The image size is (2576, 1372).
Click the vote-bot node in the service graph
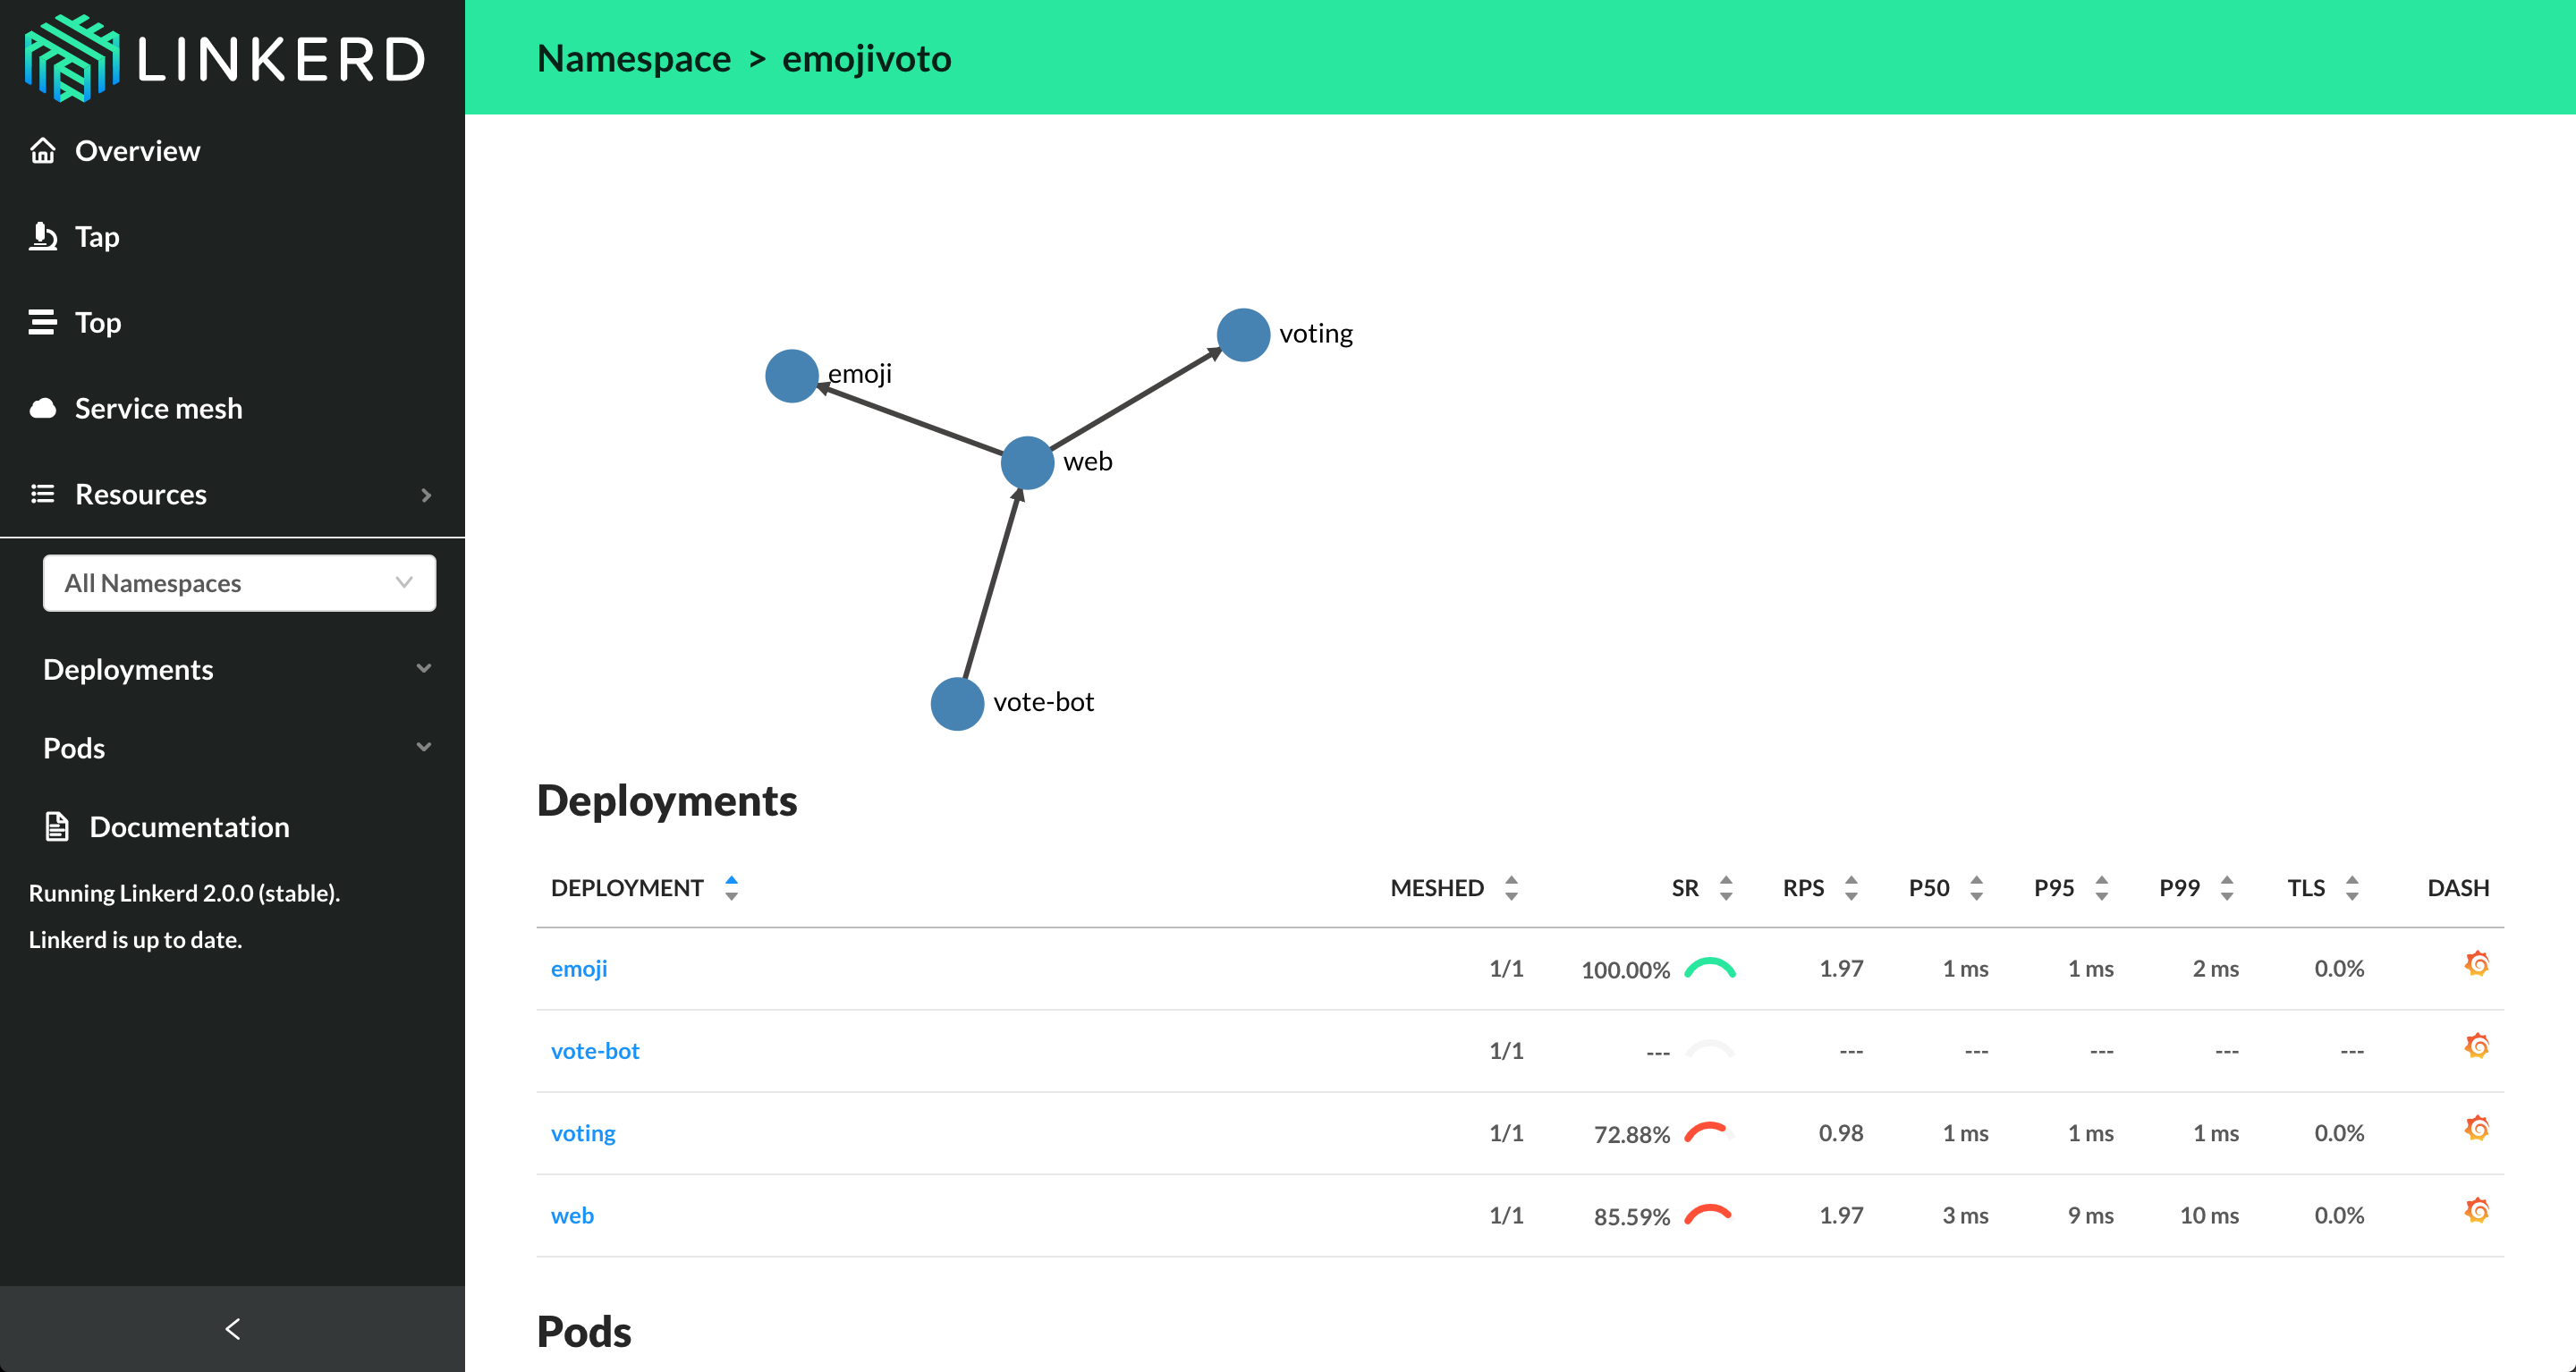point(953,699)
